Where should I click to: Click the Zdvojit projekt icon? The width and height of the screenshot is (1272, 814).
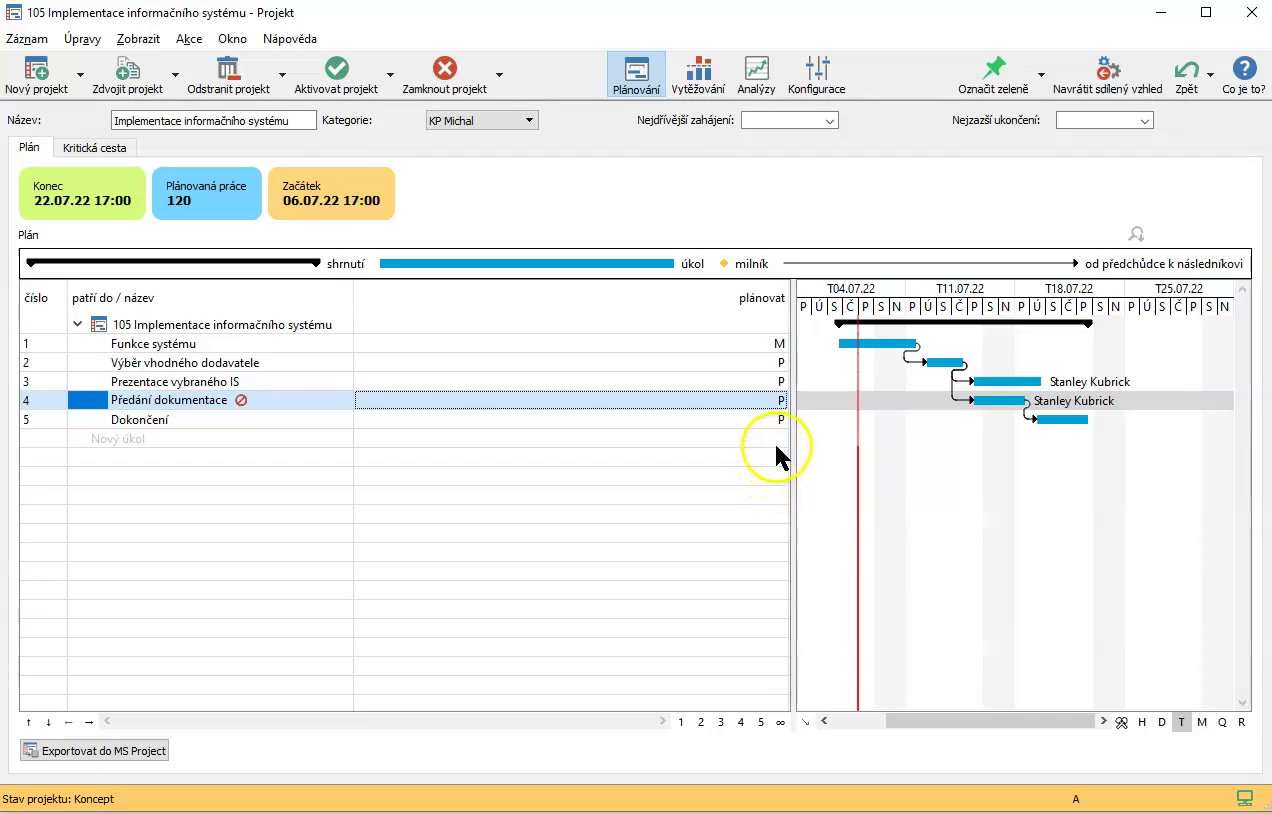(x=127, y=69)
